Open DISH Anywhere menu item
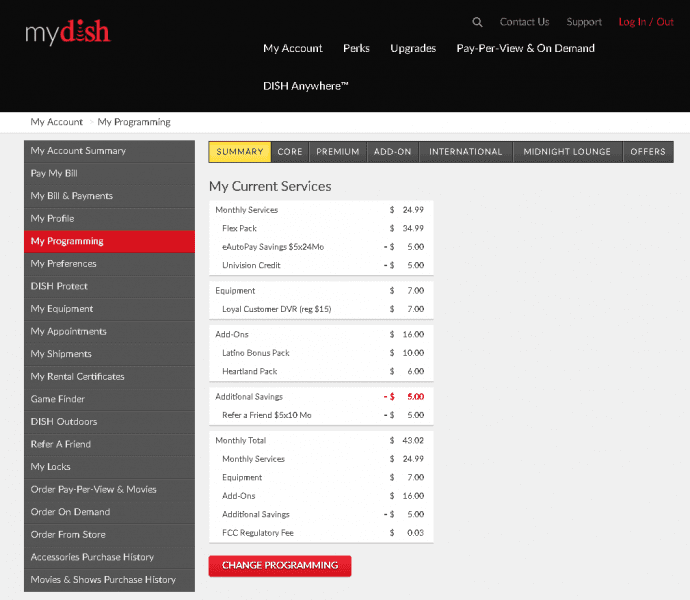690x600 pixels. (306, 86)
